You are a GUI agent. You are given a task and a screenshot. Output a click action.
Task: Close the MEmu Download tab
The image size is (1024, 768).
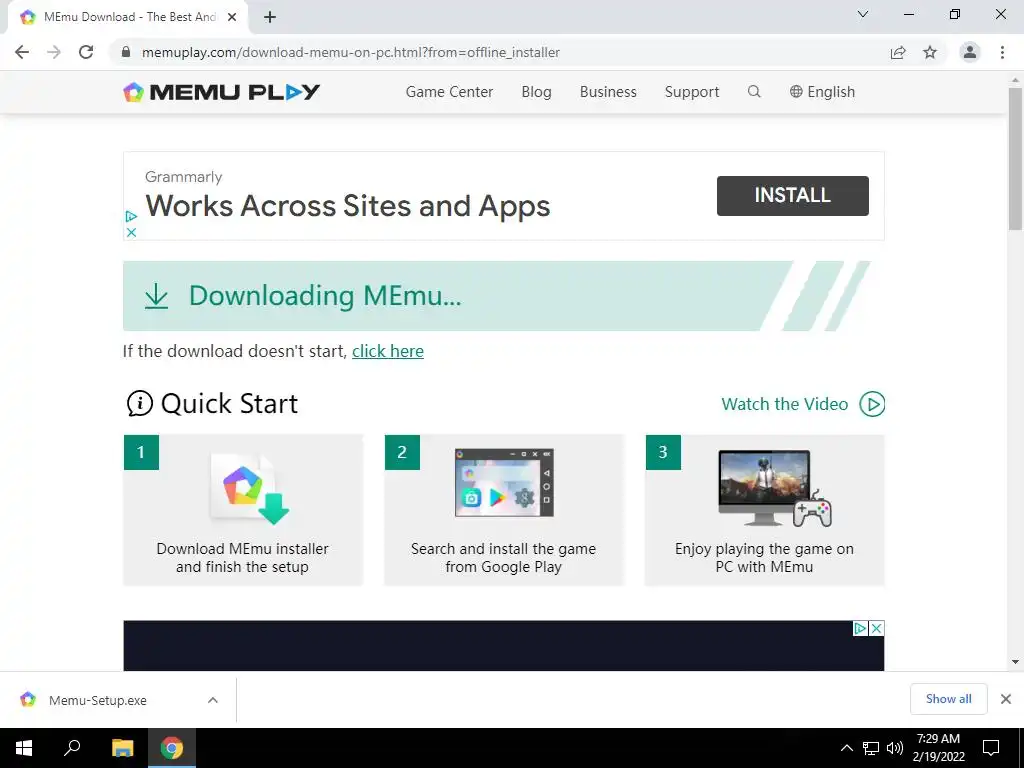tap(232, 17)
